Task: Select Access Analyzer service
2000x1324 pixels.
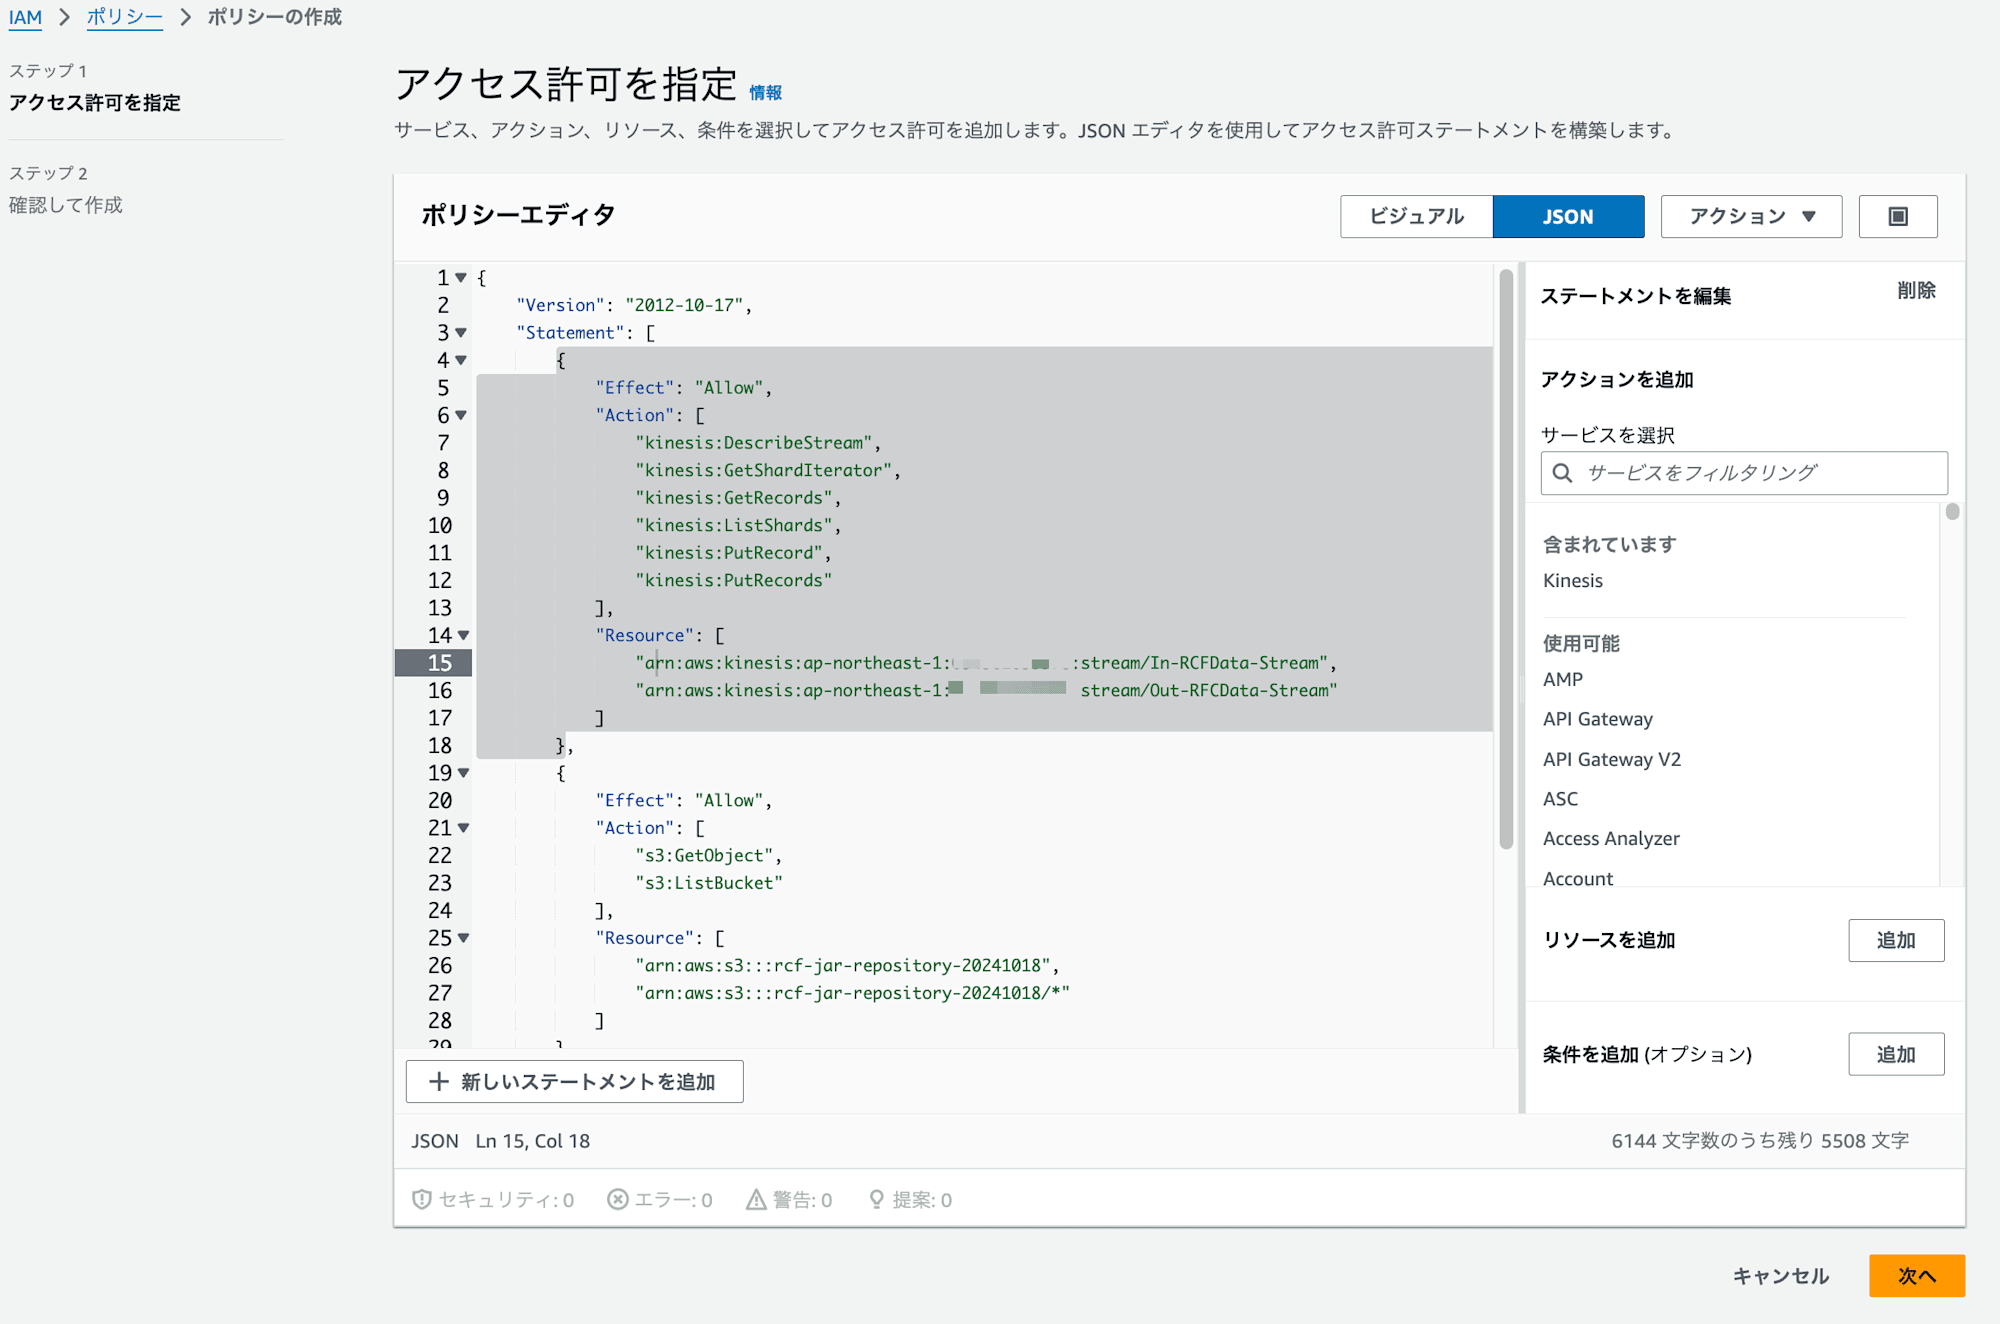Action: tap(1610, 839)
